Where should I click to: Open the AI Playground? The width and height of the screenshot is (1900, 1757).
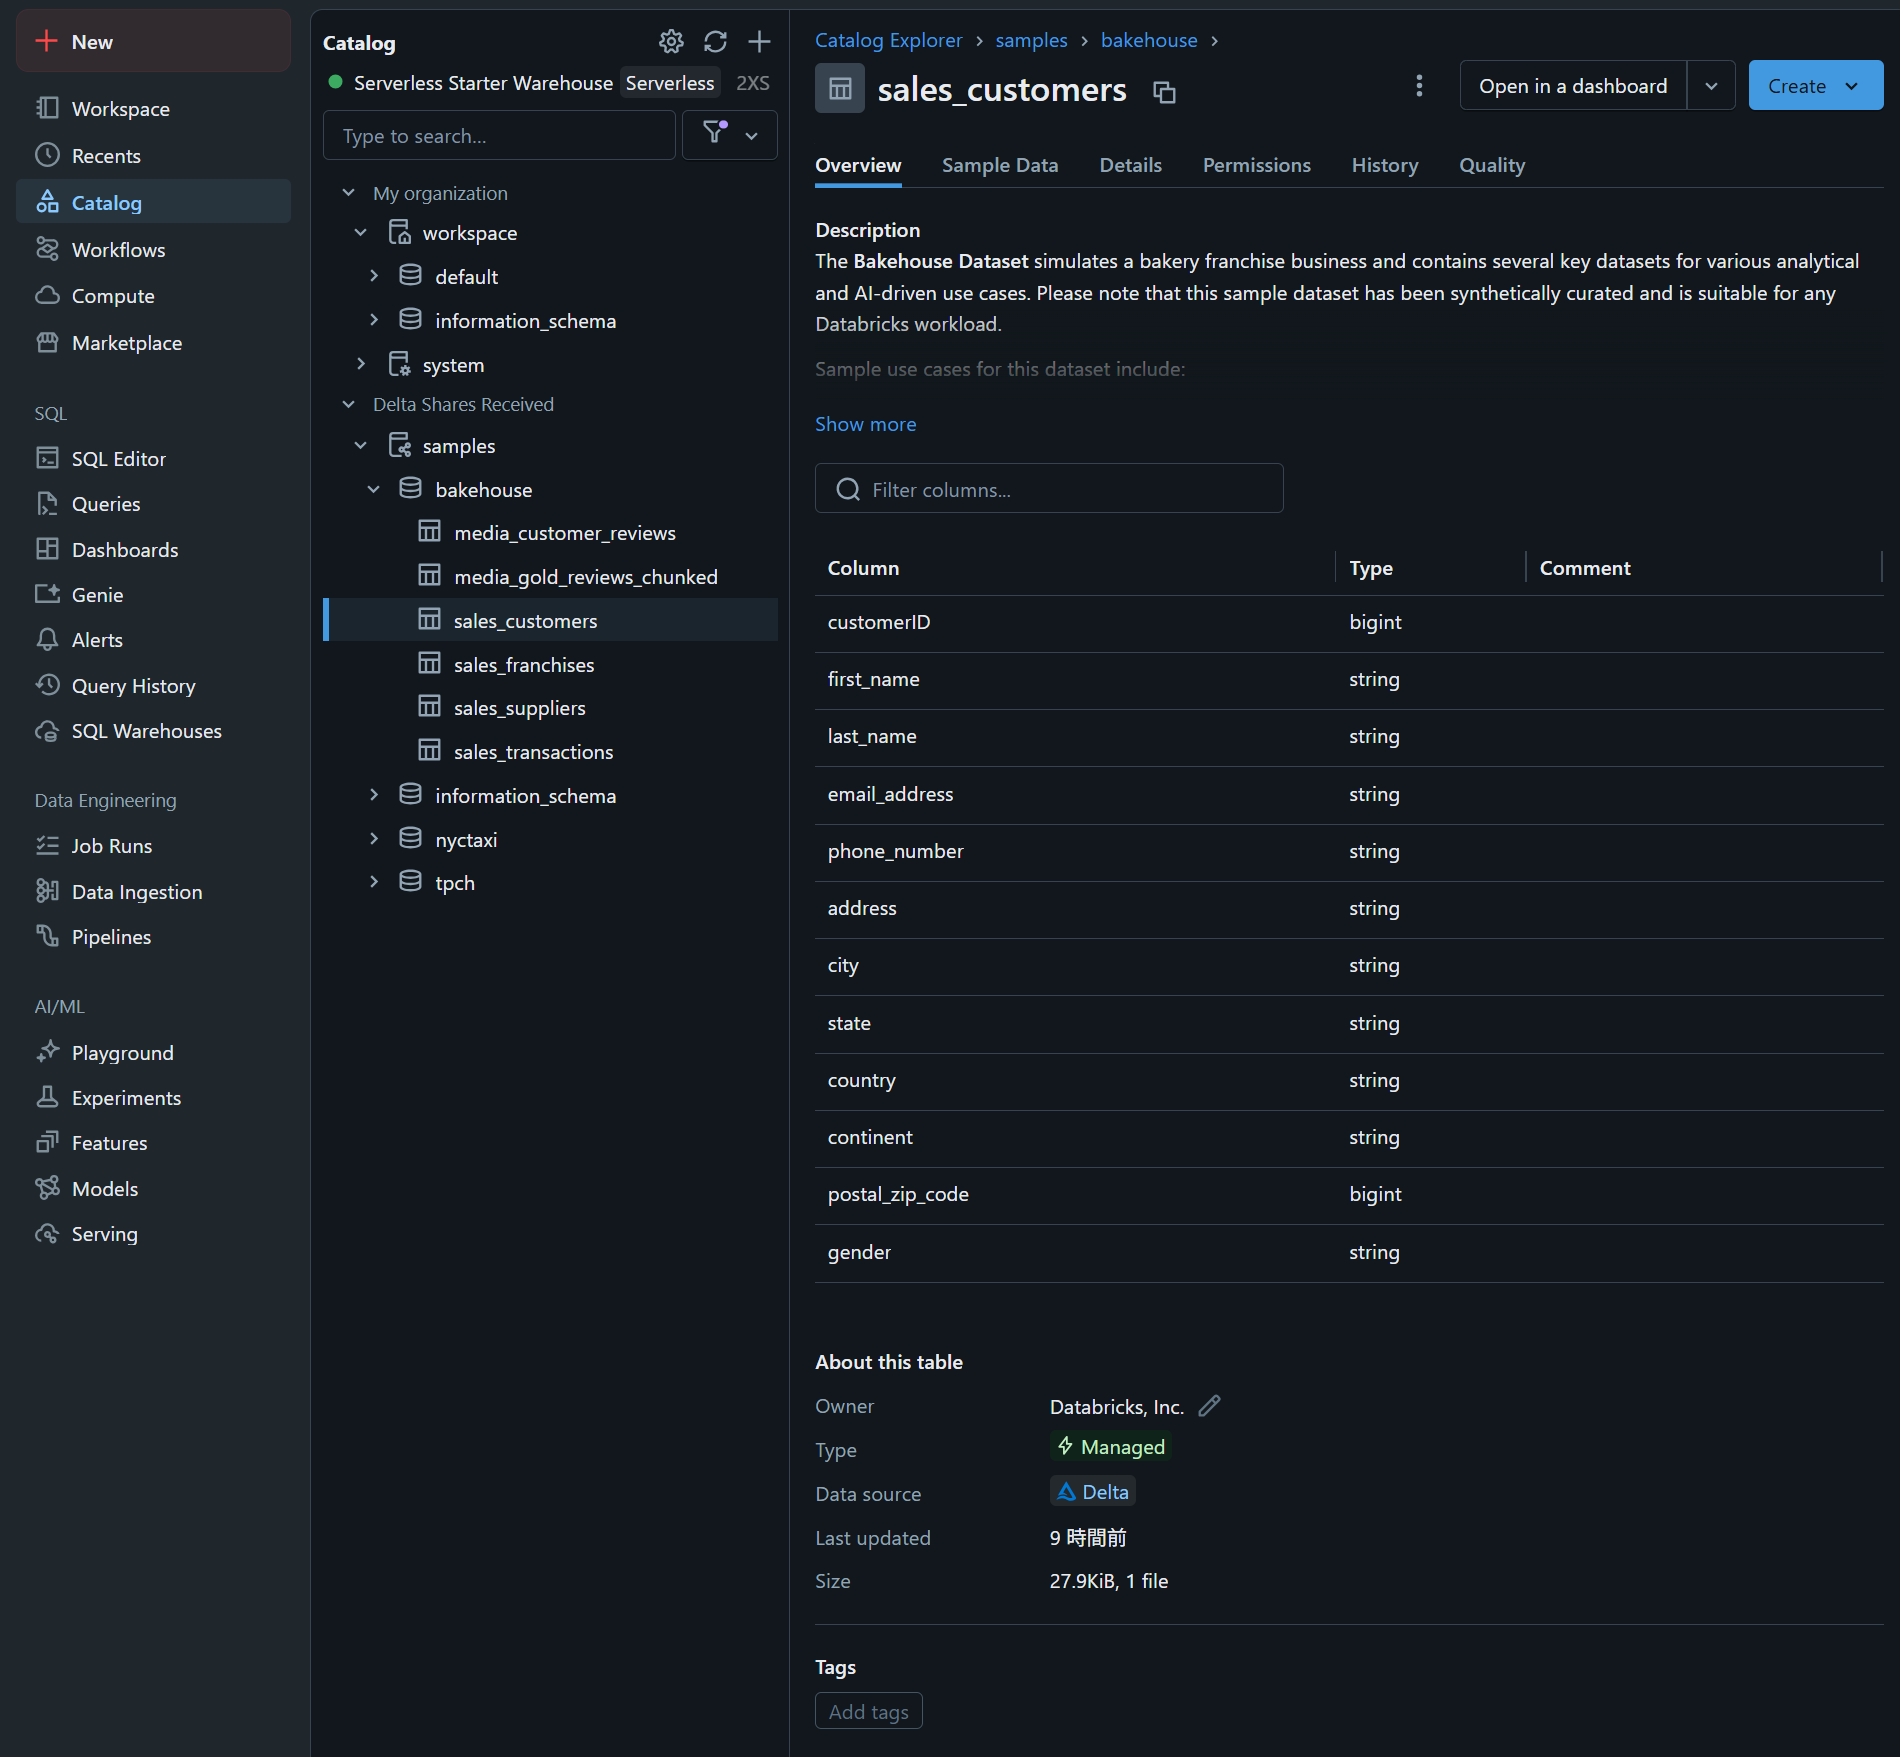[x=153, y=1052]
